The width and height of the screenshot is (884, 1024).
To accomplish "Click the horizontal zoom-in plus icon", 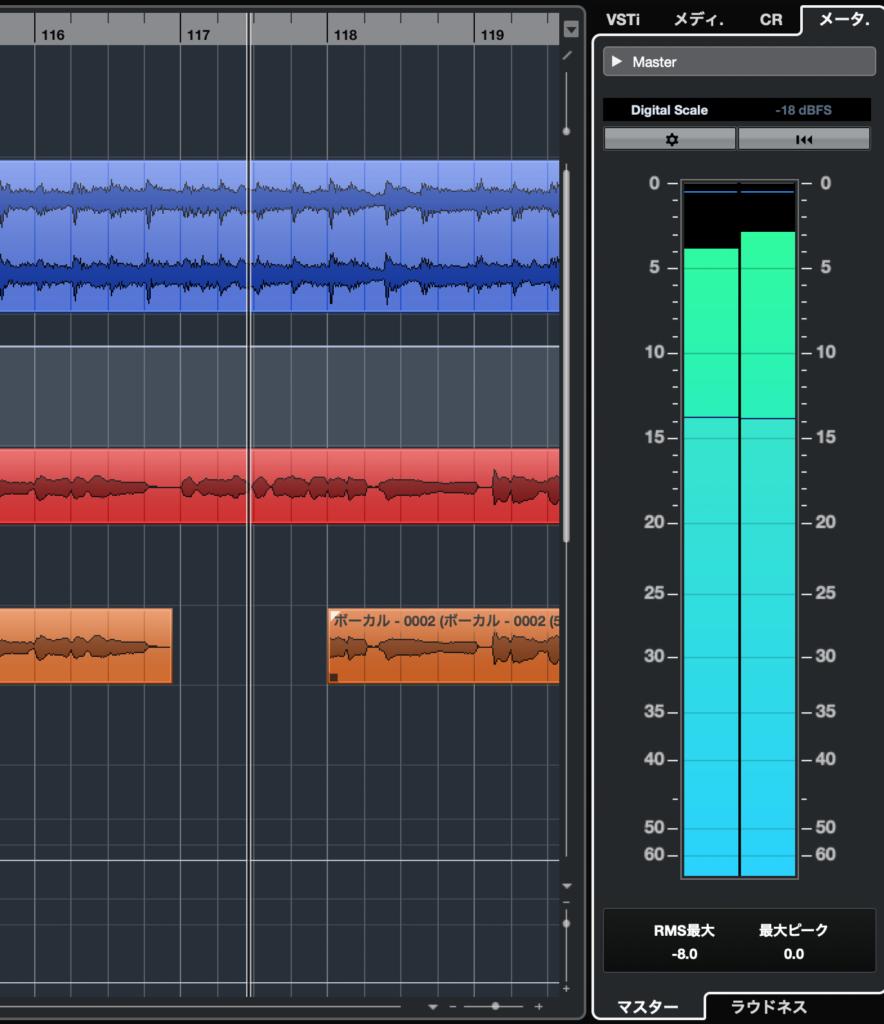I will coord(539,1006).
